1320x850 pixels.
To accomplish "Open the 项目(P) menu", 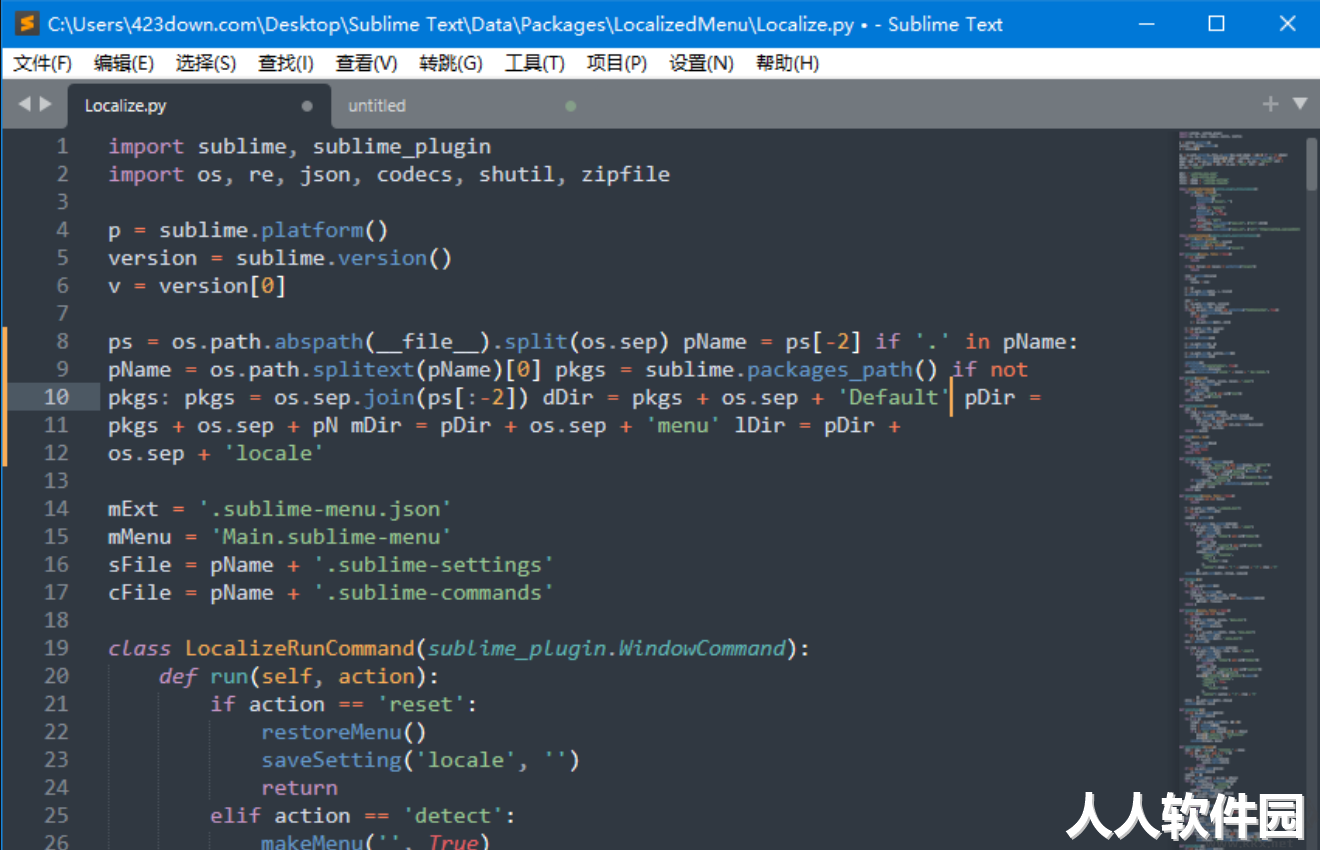I will (617, 63).
